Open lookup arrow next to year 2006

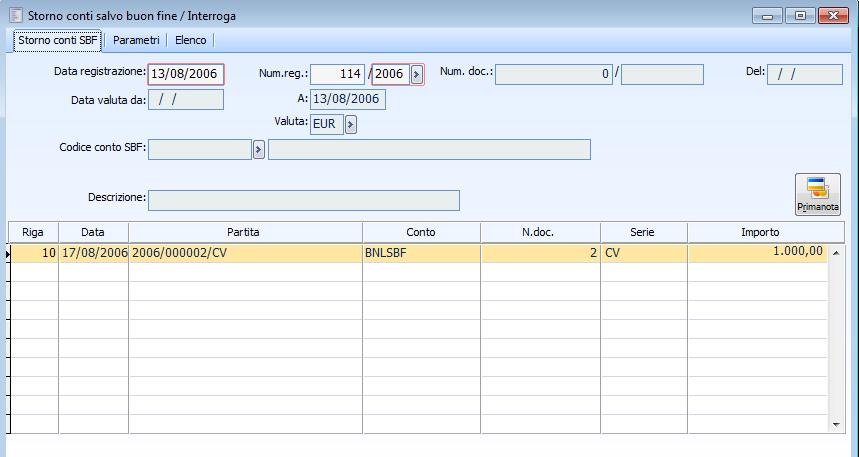pos(417,74)
